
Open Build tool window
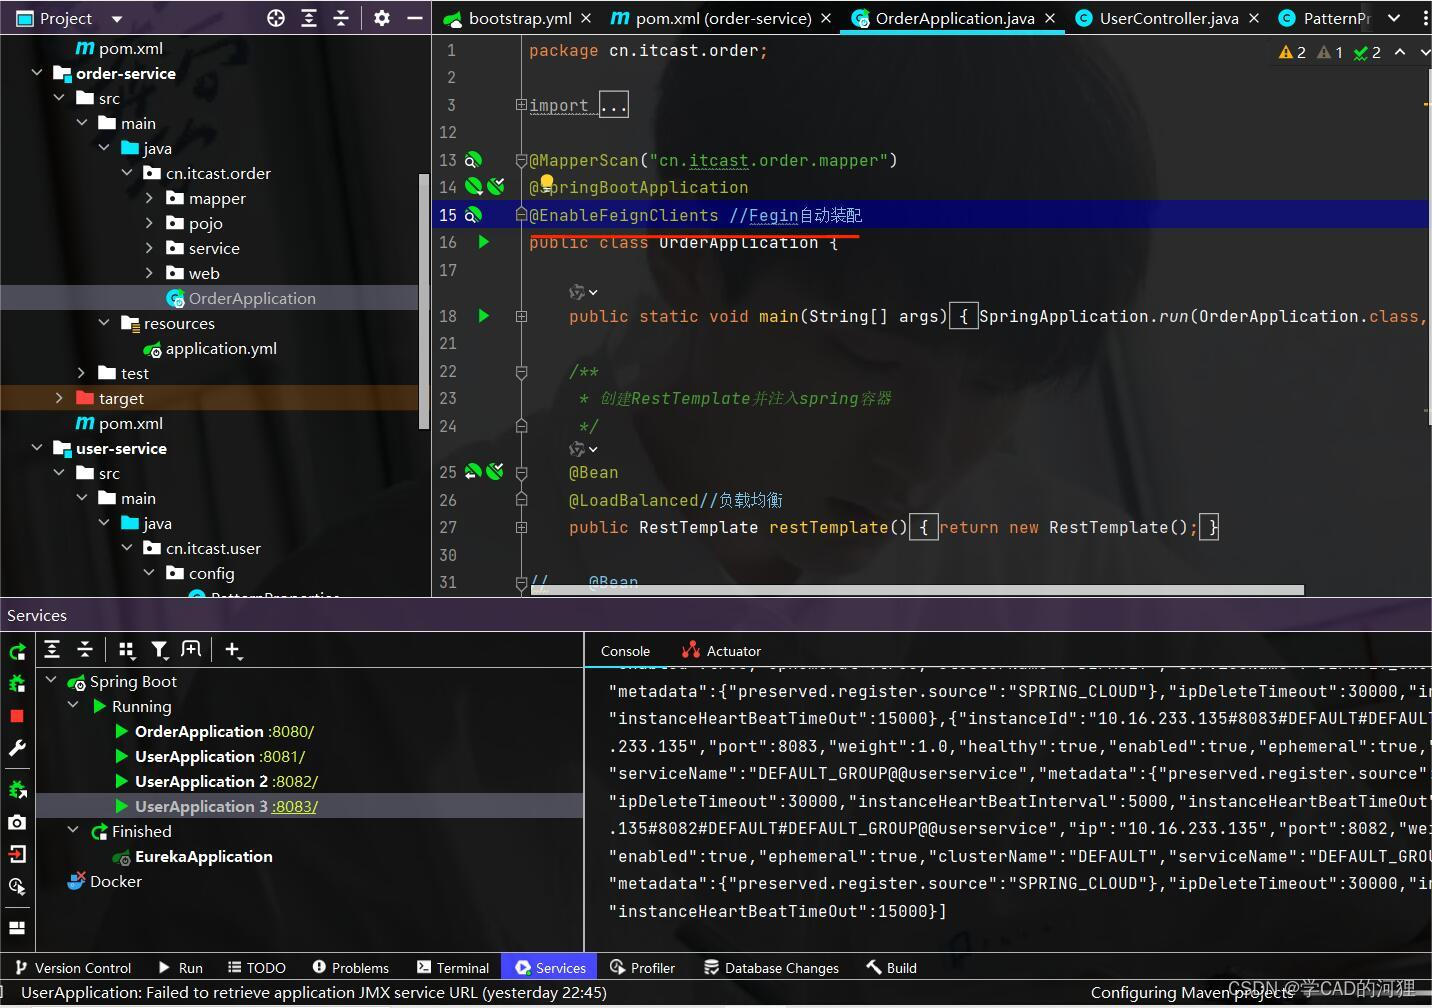(x=892, y=968)
